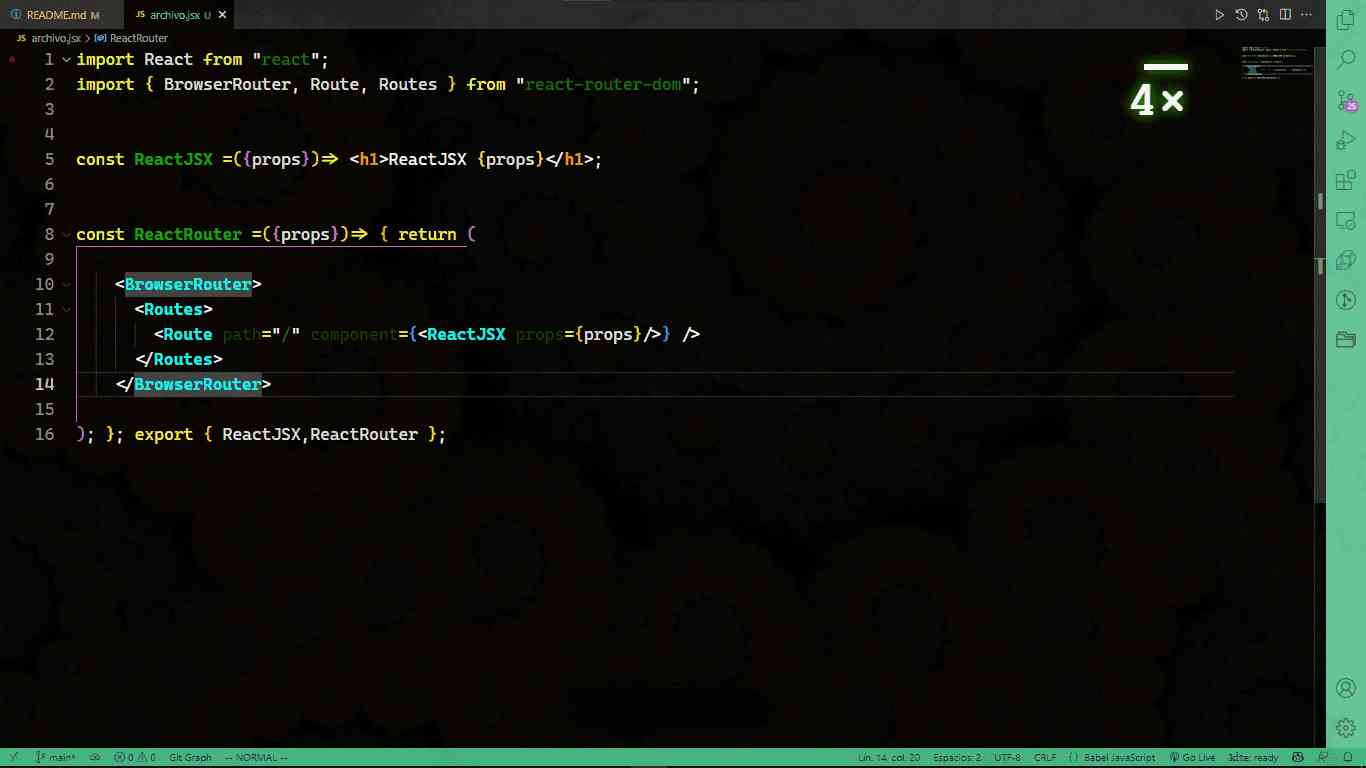Open the Git Graph circle icon in activity bar
Screen dimensions: 1366x768
click(x=1346, y=300)
